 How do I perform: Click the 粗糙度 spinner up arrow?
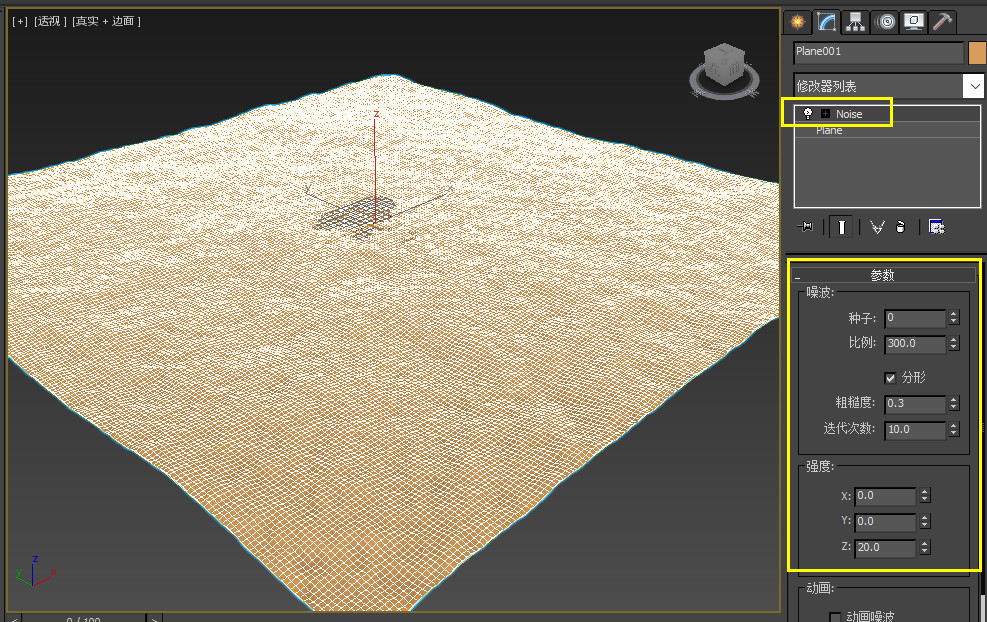954,399
